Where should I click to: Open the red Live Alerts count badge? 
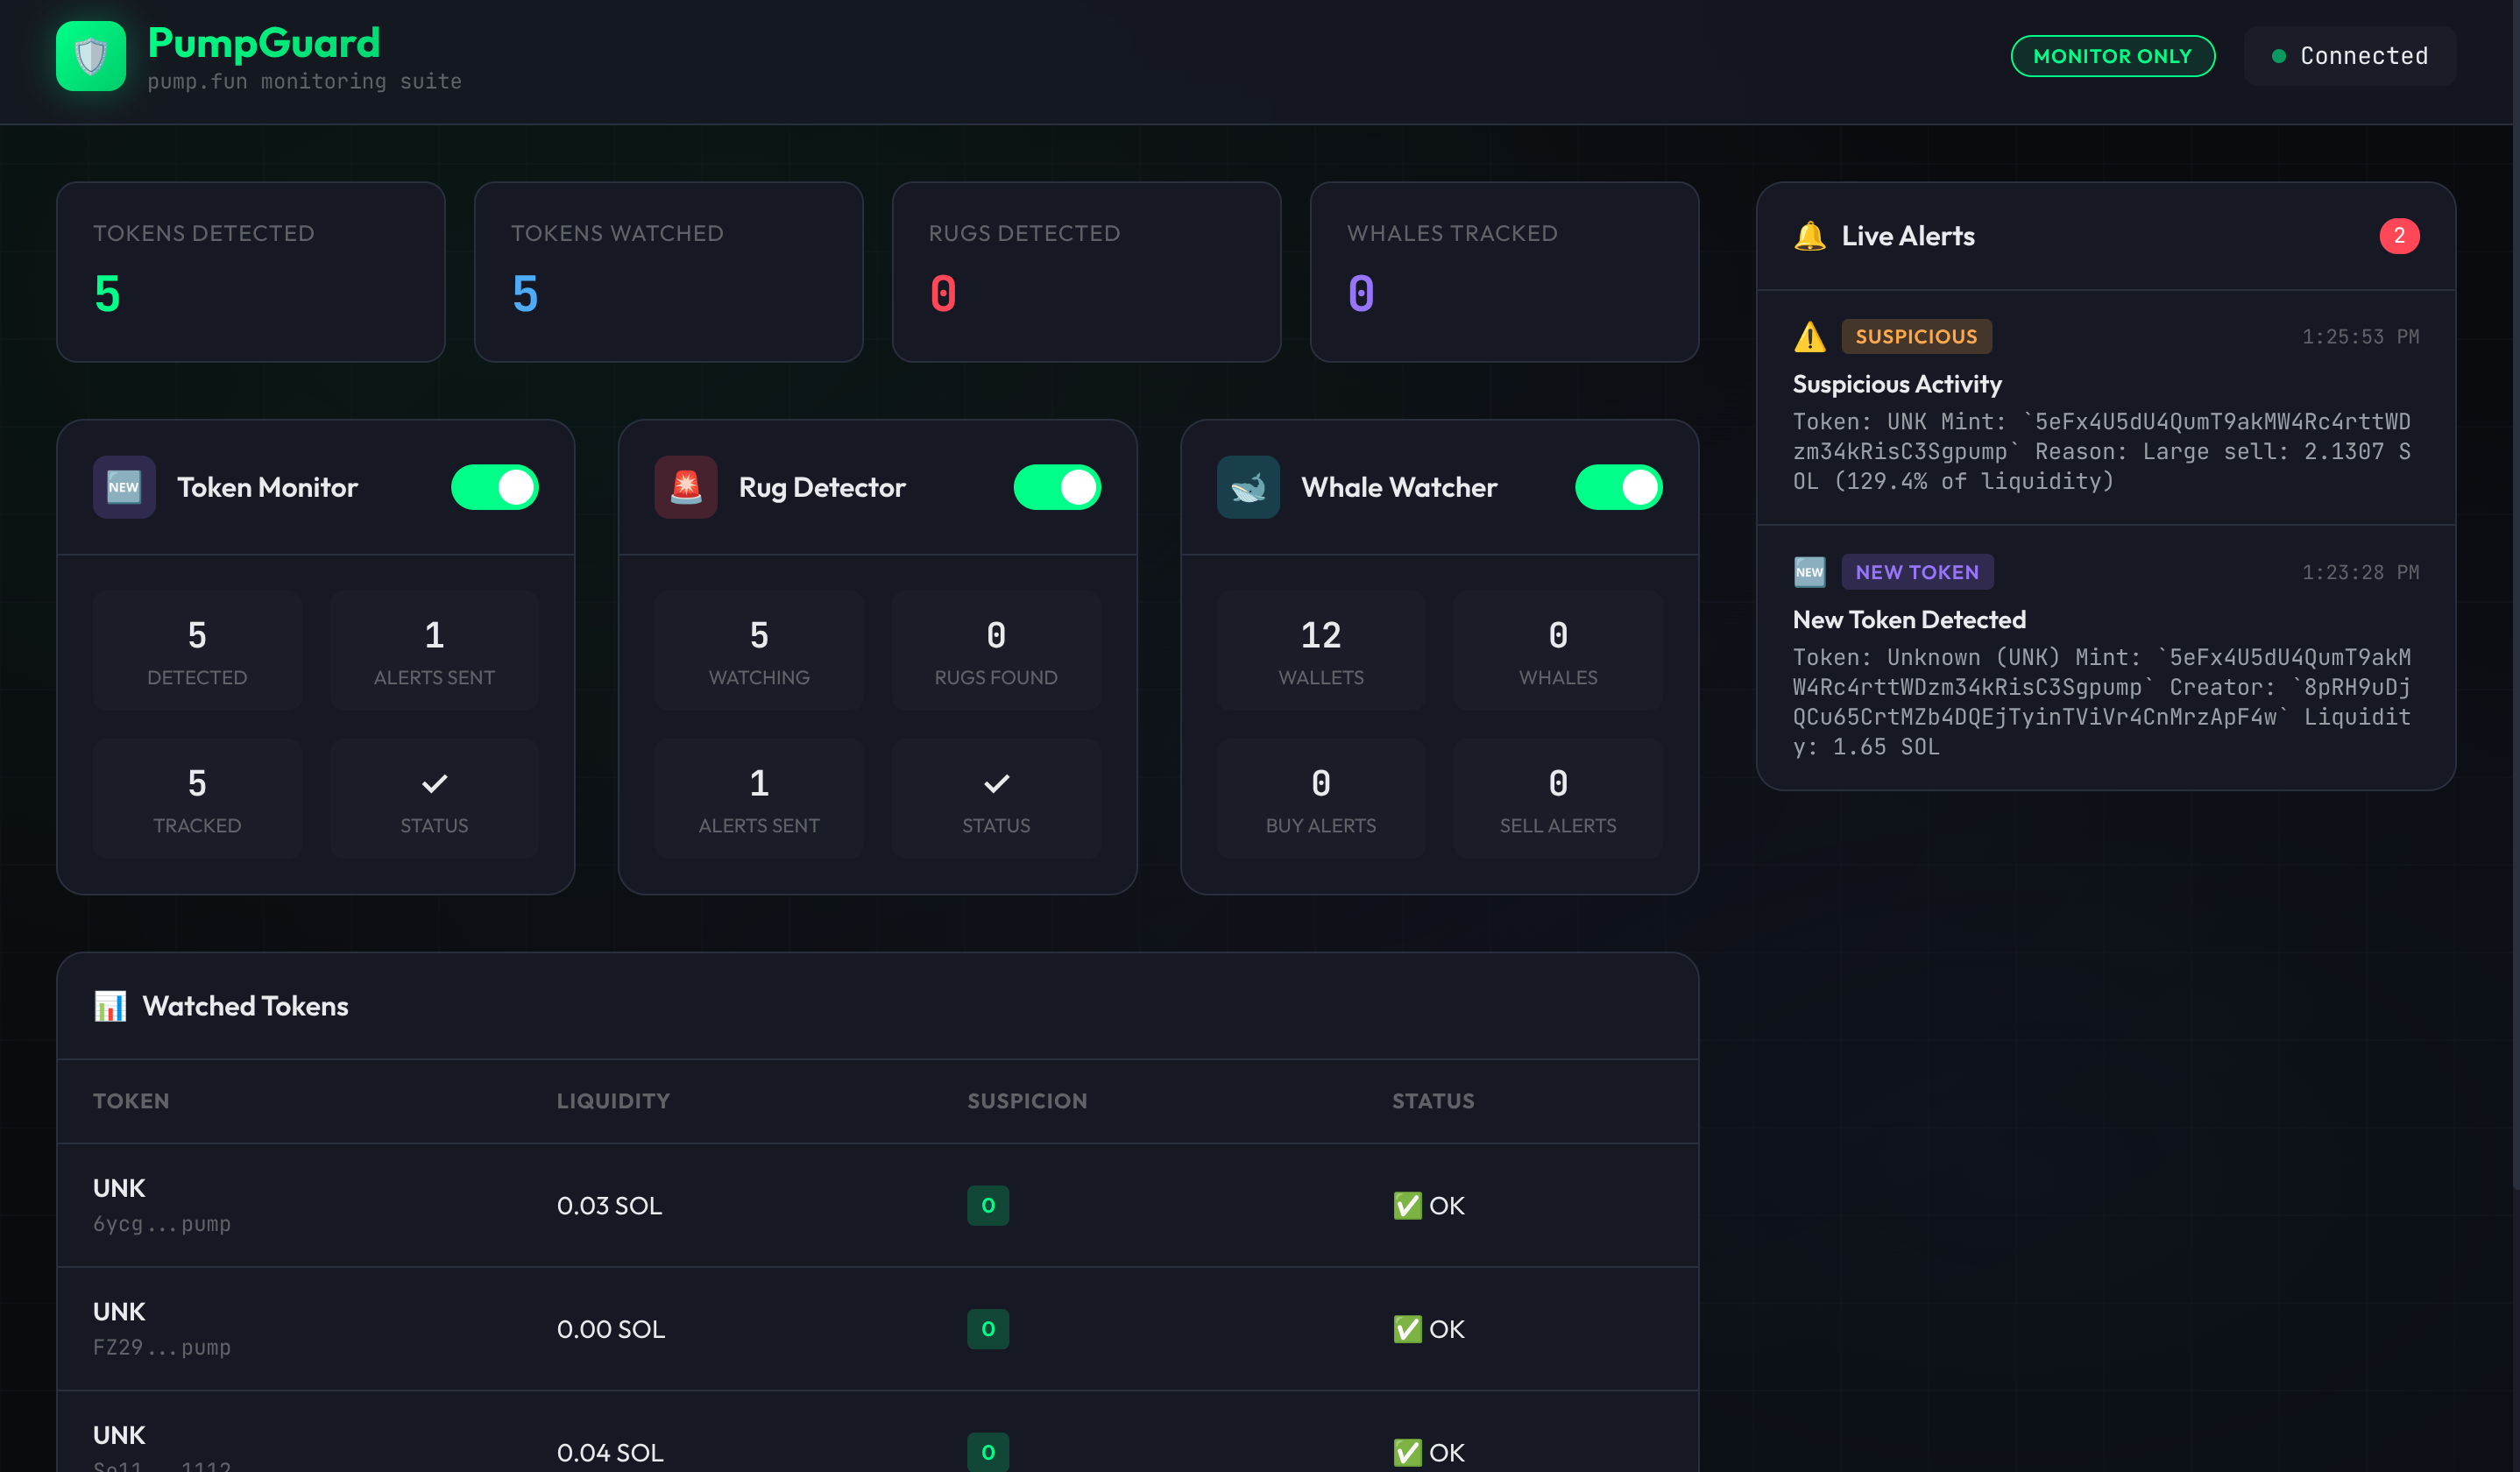tap(2398, 236)
